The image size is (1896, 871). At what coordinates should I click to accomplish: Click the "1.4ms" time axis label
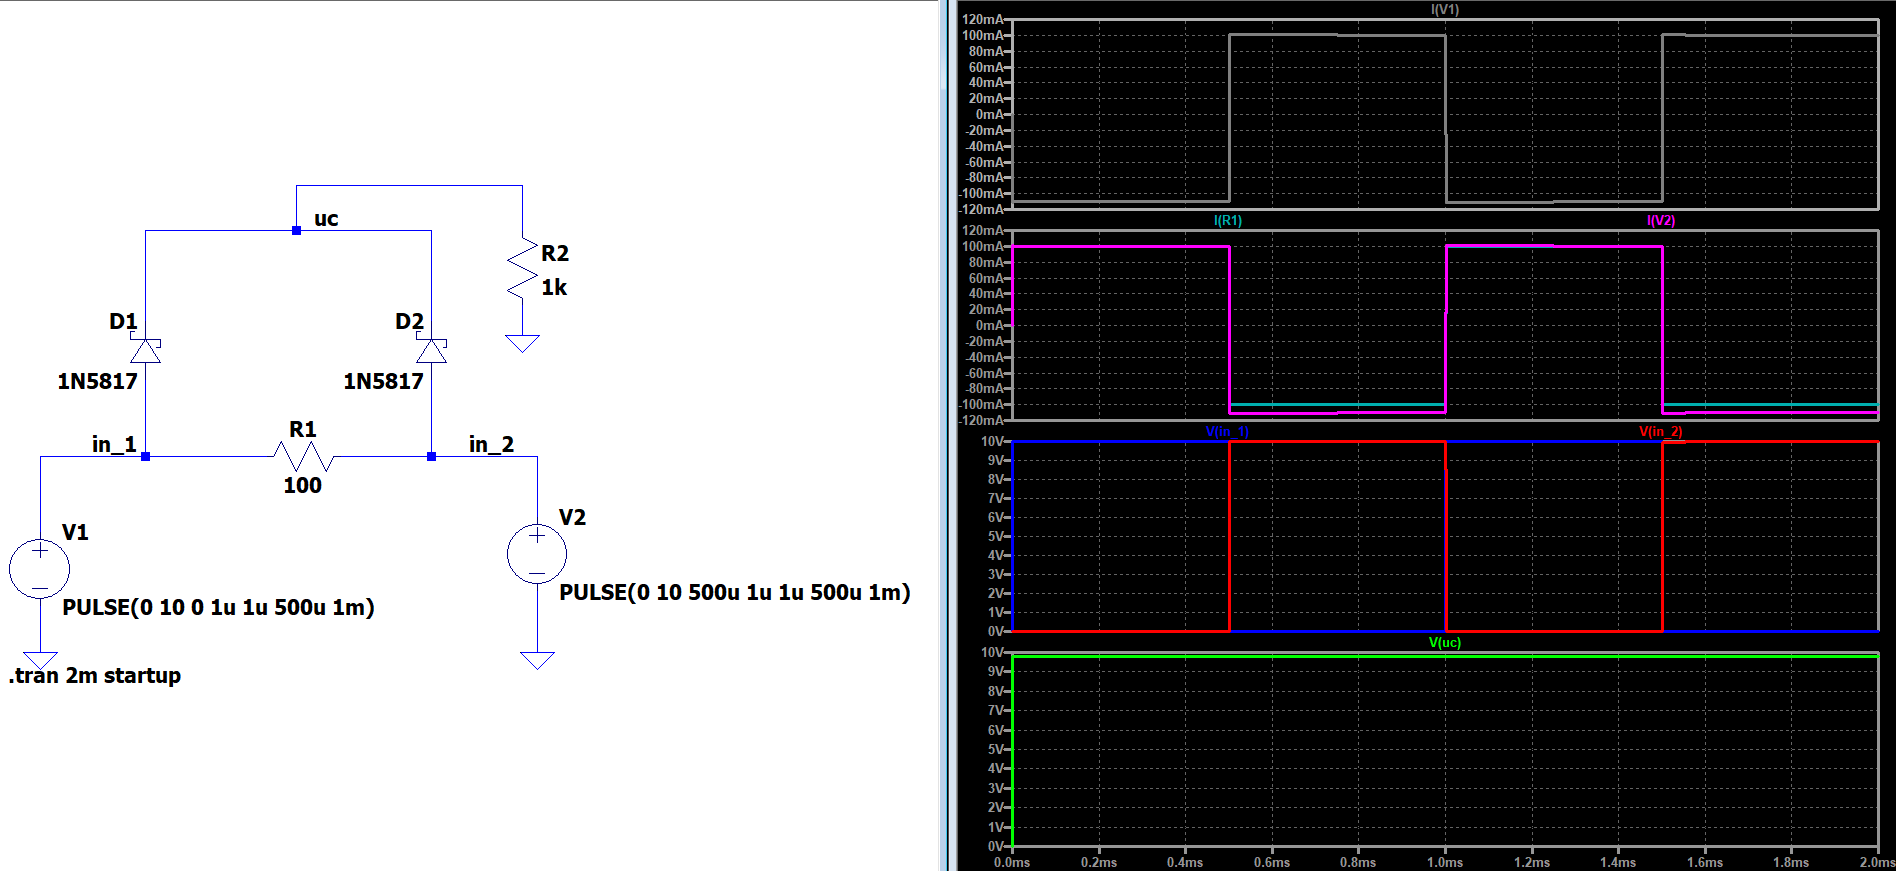coord(1618,862)
